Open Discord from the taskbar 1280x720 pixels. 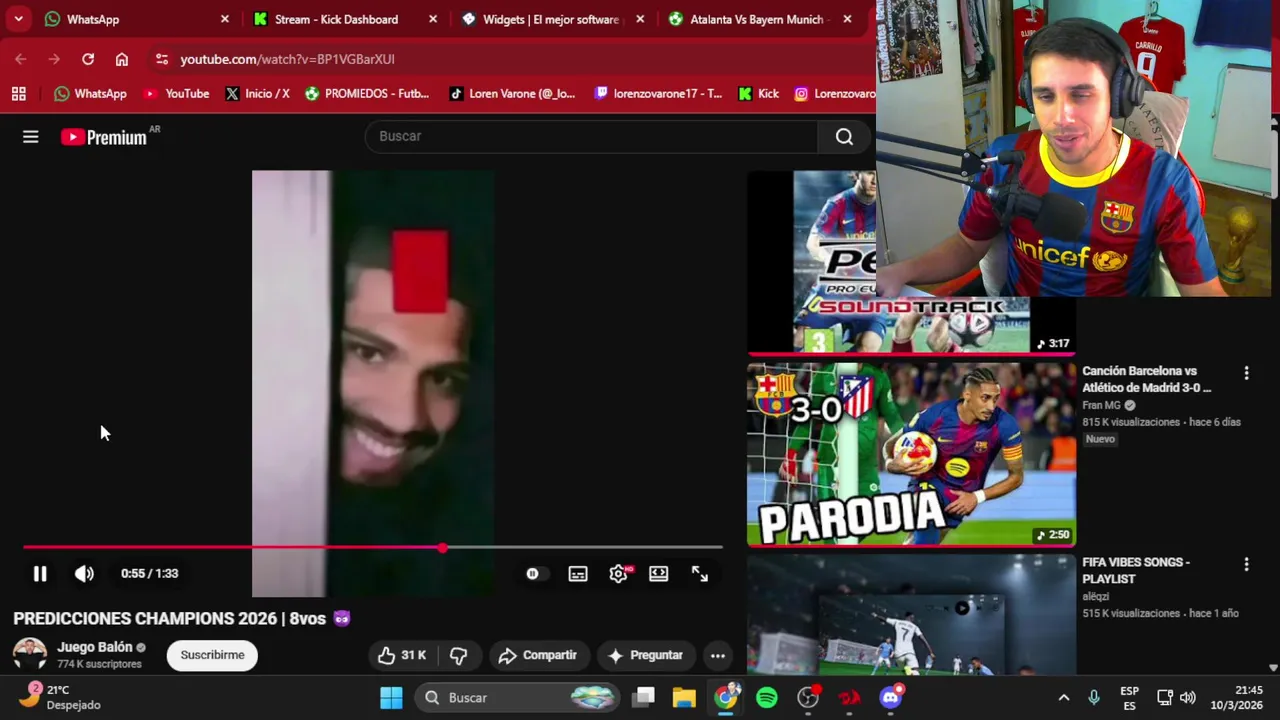[x=890, y=698]
